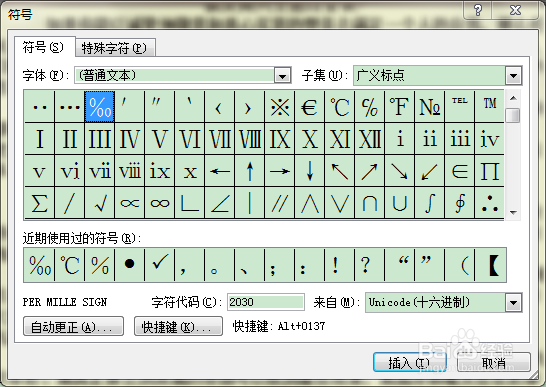Open 自动更正 AutoCorrect button
The height and width of the screenshot is (387, 546).
click(73, 326)
